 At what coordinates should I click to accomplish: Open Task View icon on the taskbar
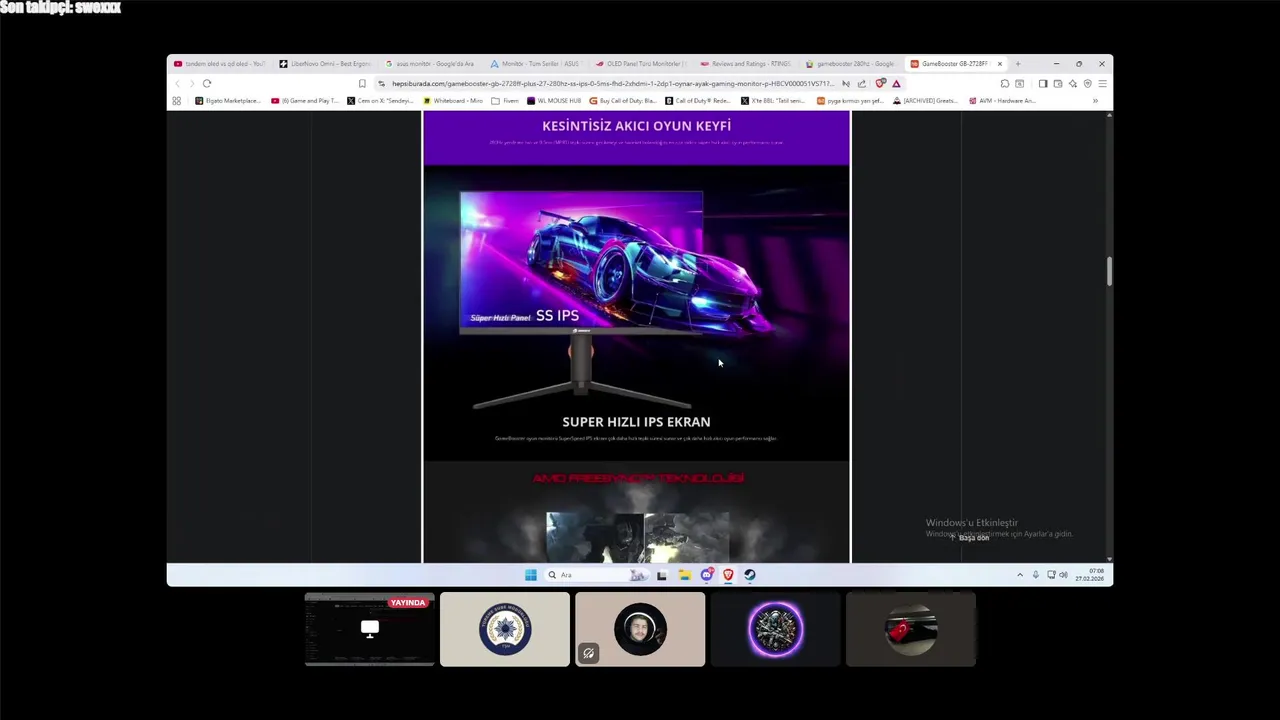662,575
